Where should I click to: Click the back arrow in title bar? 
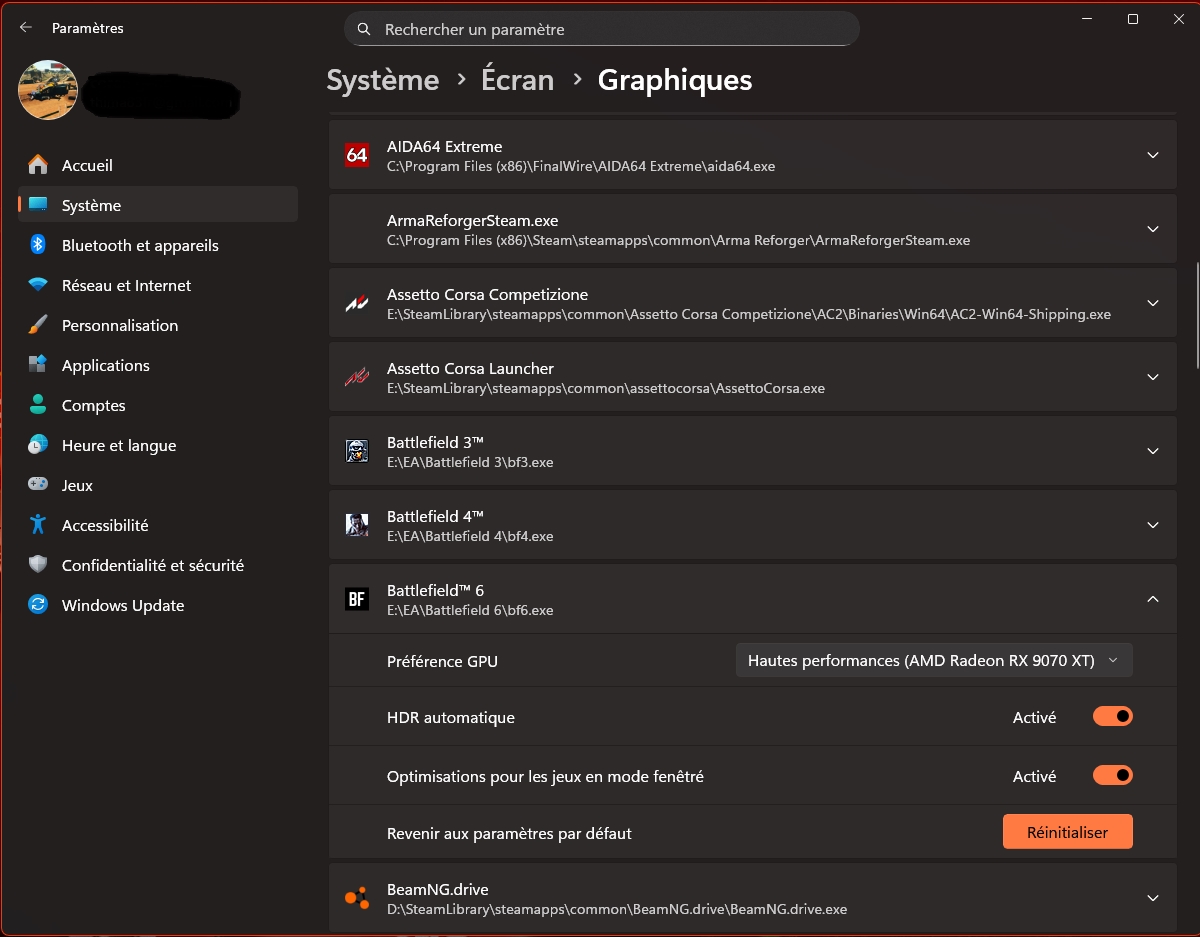pos(26,28)
